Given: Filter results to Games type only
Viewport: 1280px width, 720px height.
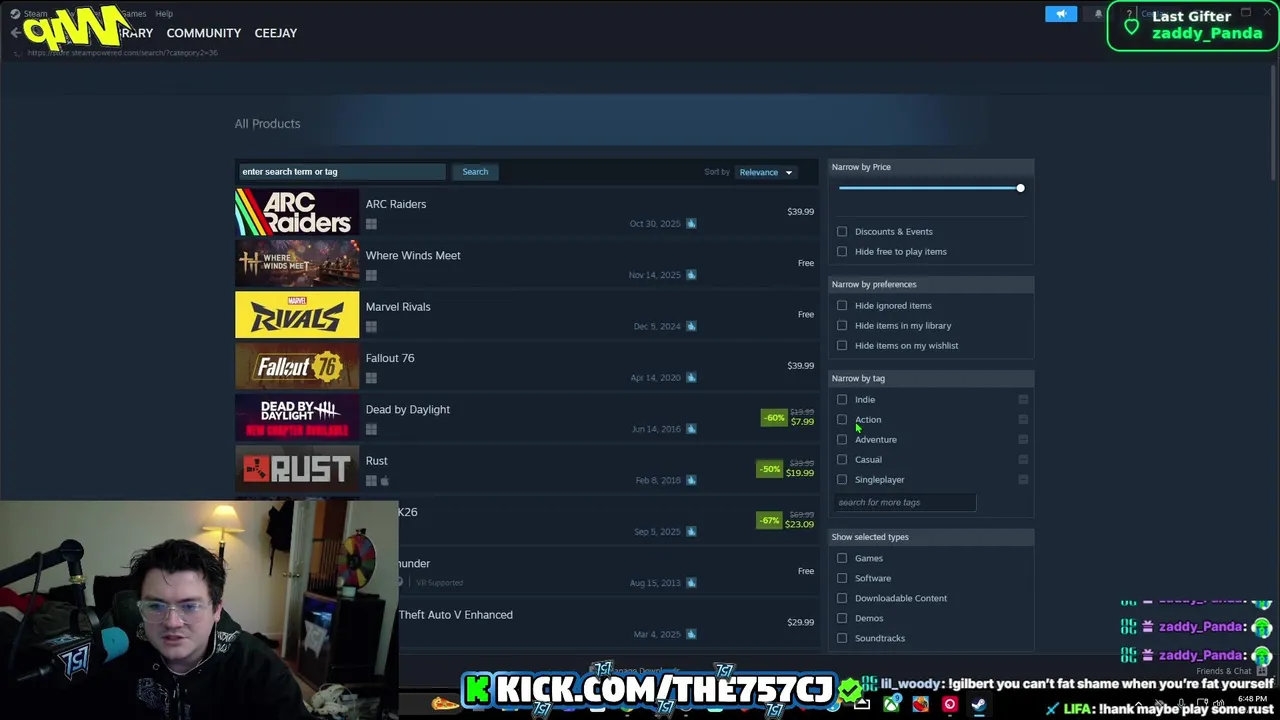Looking at the screenshot, I should point(842,558).
